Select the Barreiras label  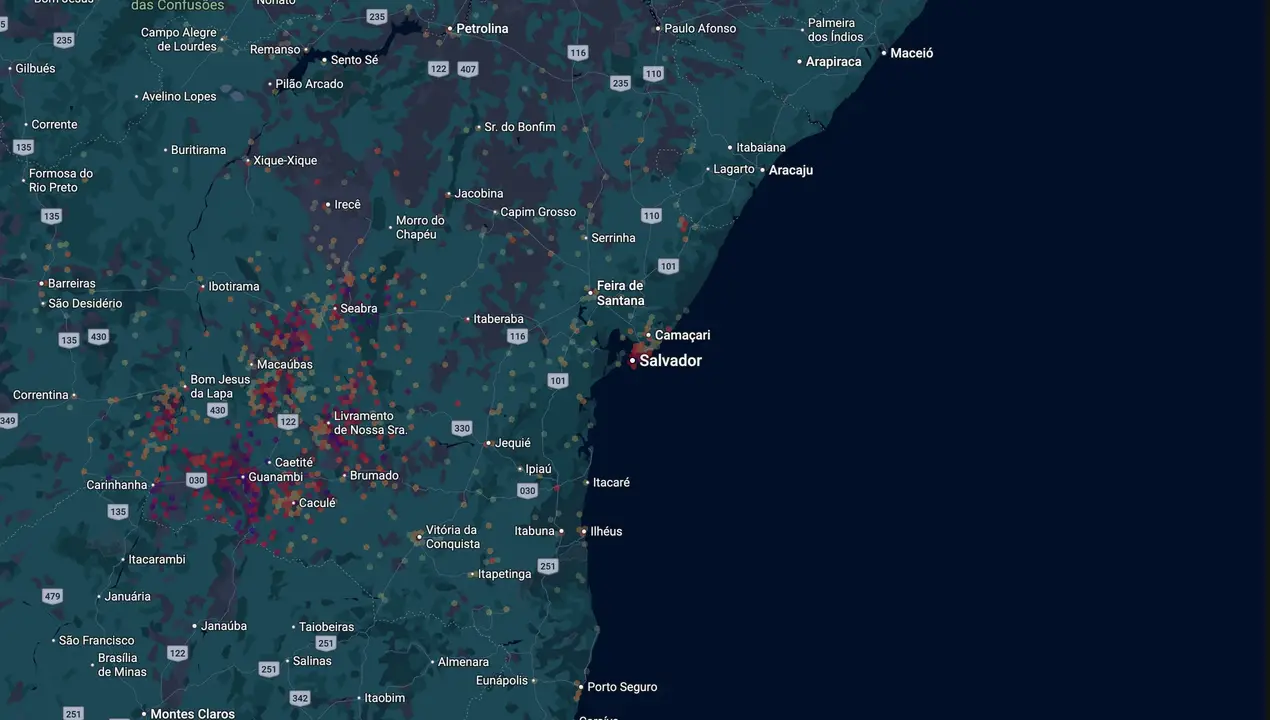(72, 284)
